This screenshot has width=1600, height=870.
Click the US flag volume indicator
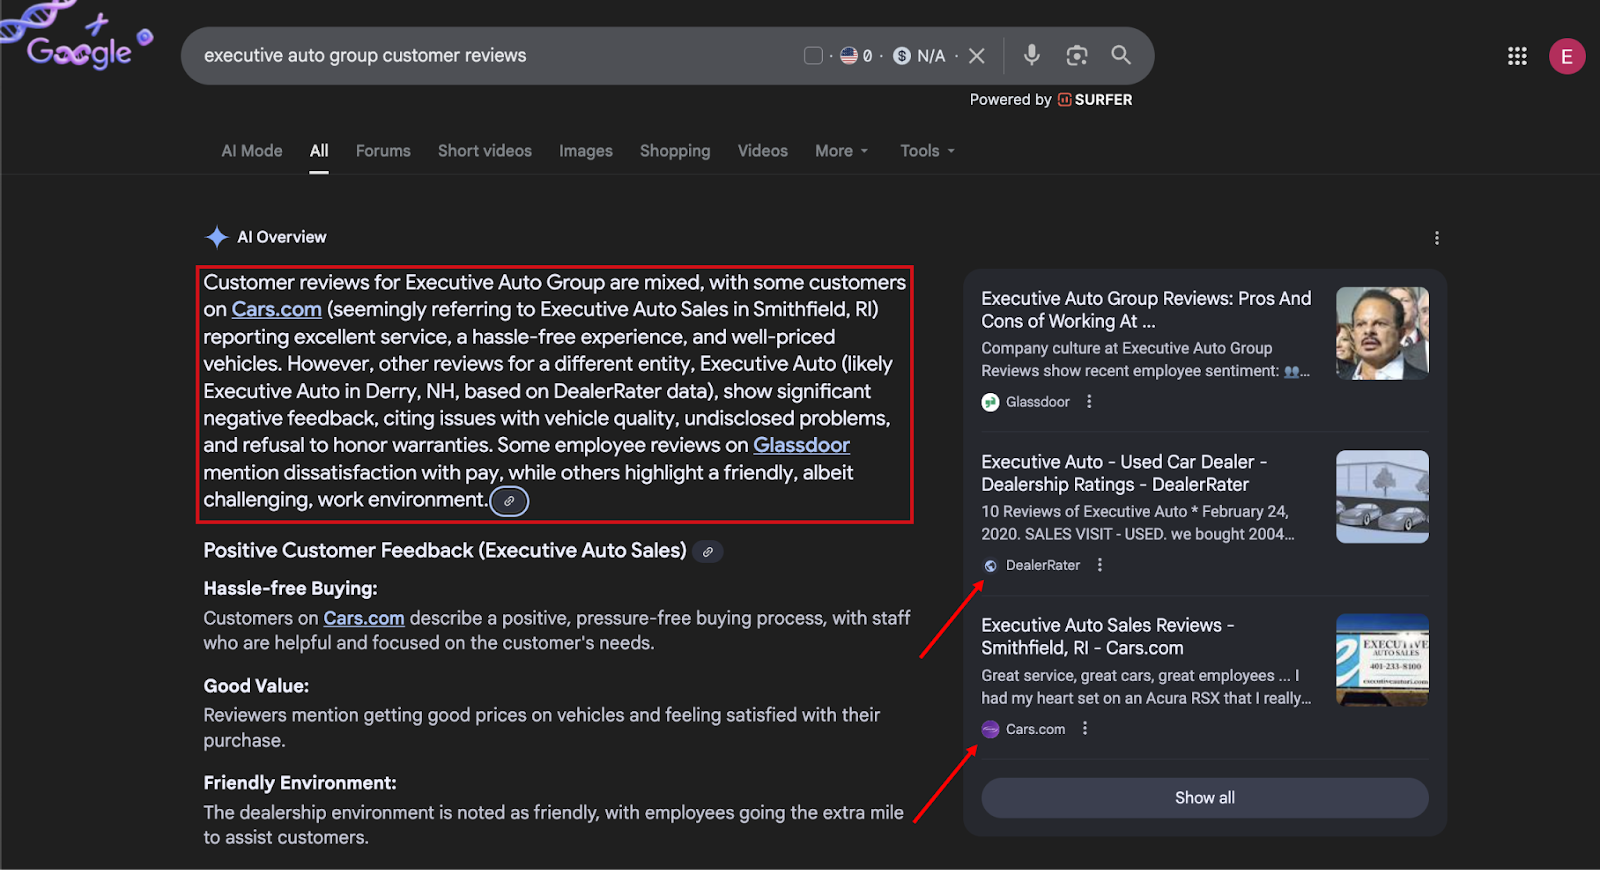856,56
